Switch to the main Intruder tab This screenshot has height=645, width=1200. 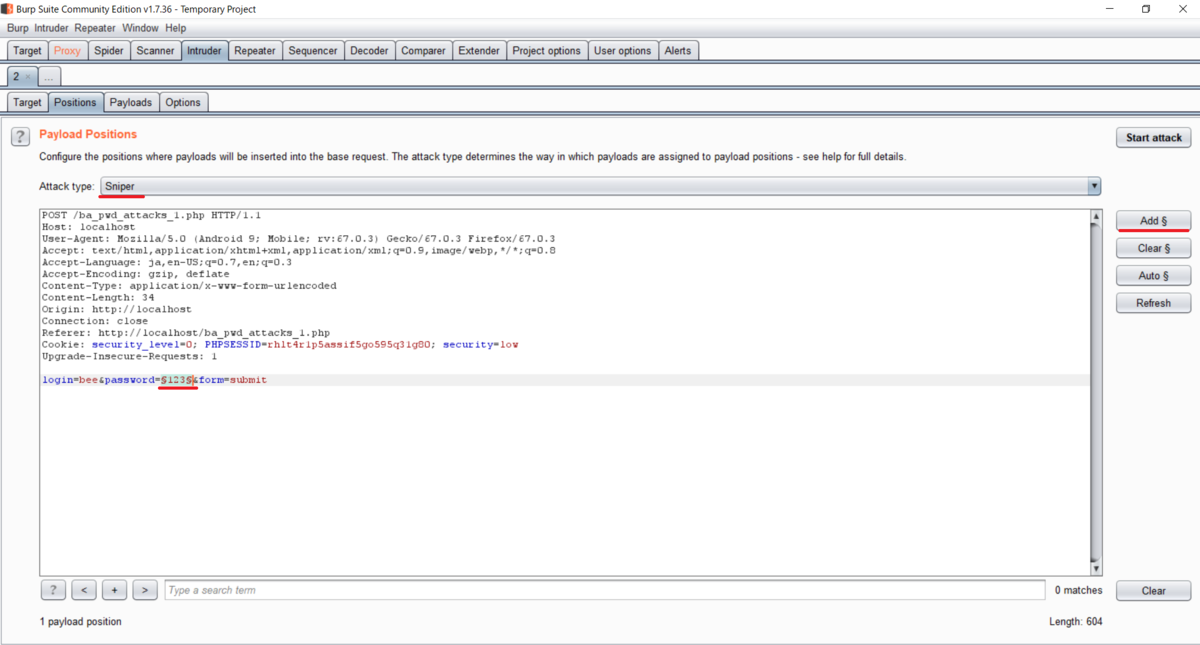point(204,50)
